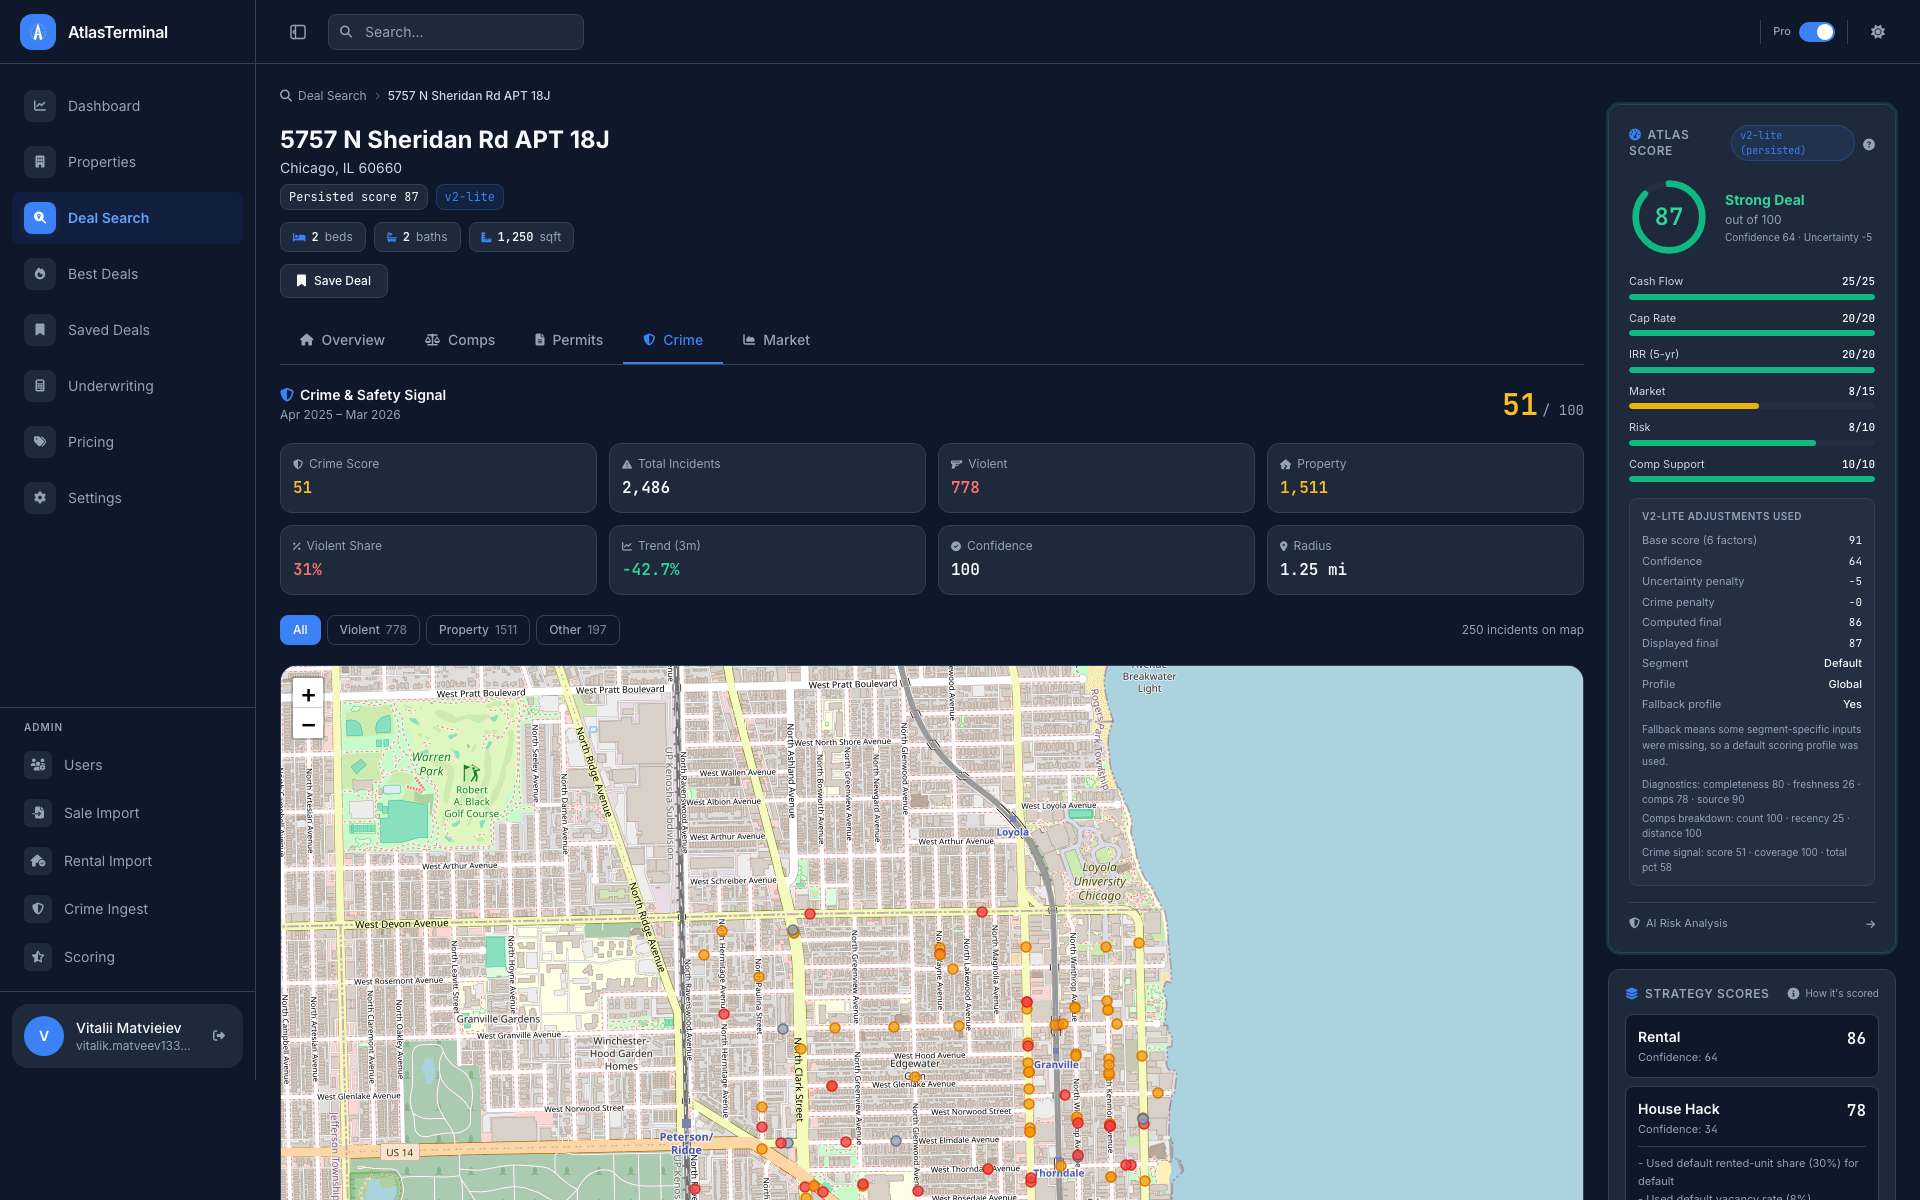
Task: Switch to the Comps tab
Action: pyautogui.click(x=460, y=340)
